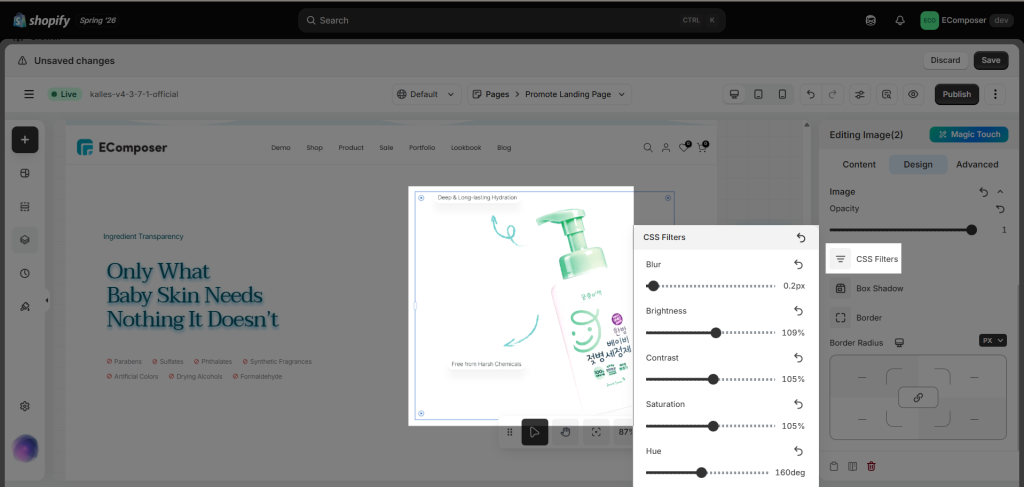This screenshot has width=1024, height=487.
Task: Link border radius values together
Action: [918, 398]
